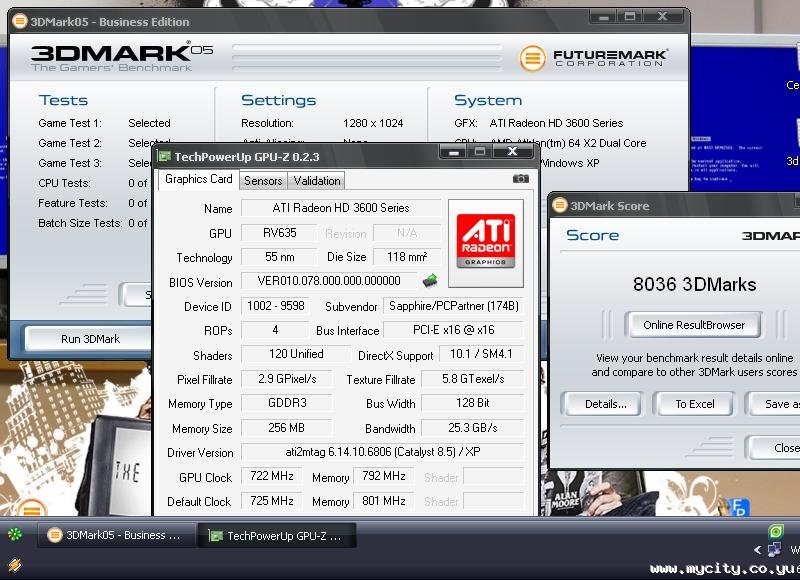The height and width of the screenshot is (580, 800).
Task: Click the Close button in the Score window
Action: (x=774, y=448)
